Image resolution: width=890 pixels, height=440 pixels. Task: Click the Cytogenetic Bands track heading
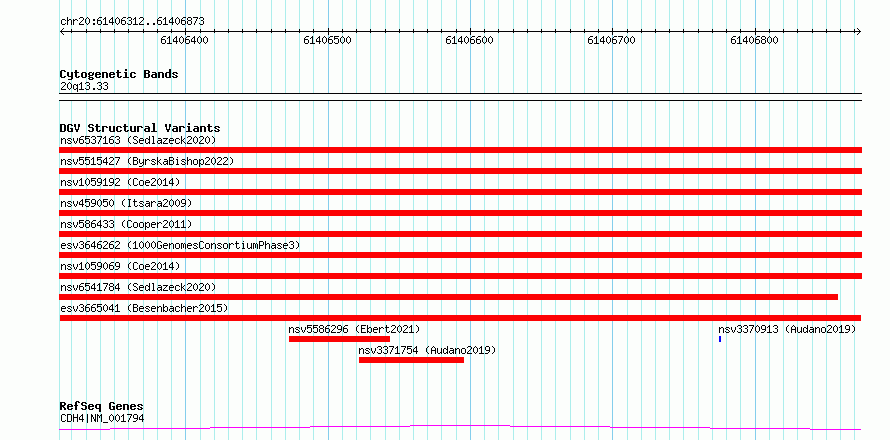tap(119, 74)
